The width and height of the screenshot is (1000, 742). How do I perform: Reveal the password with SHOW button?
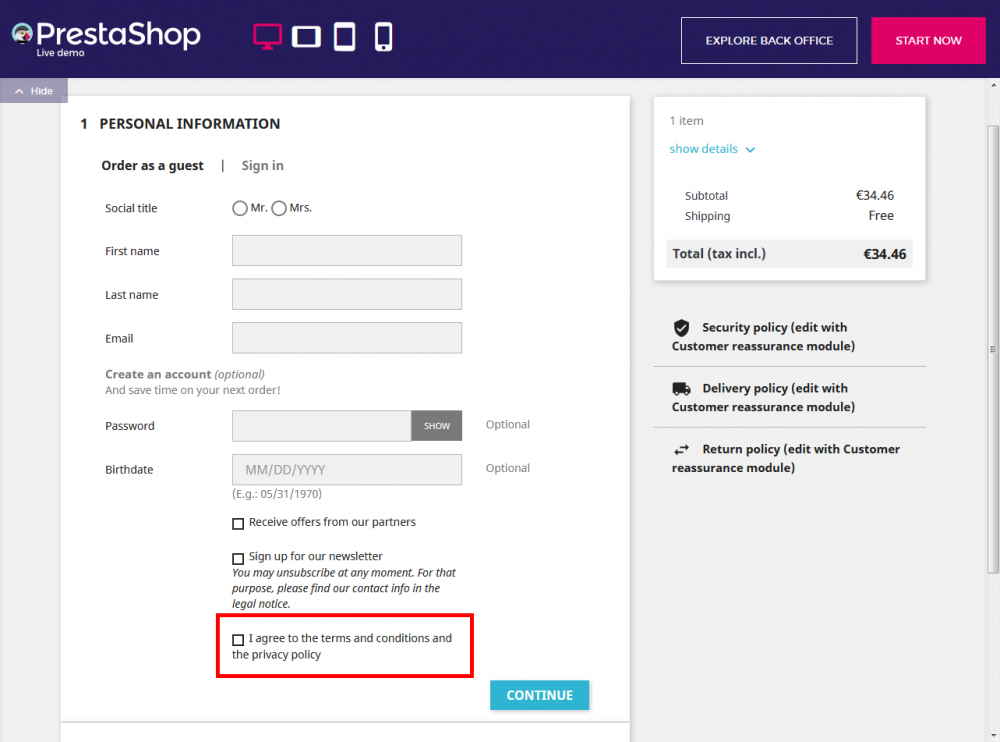tap(436, 425)
